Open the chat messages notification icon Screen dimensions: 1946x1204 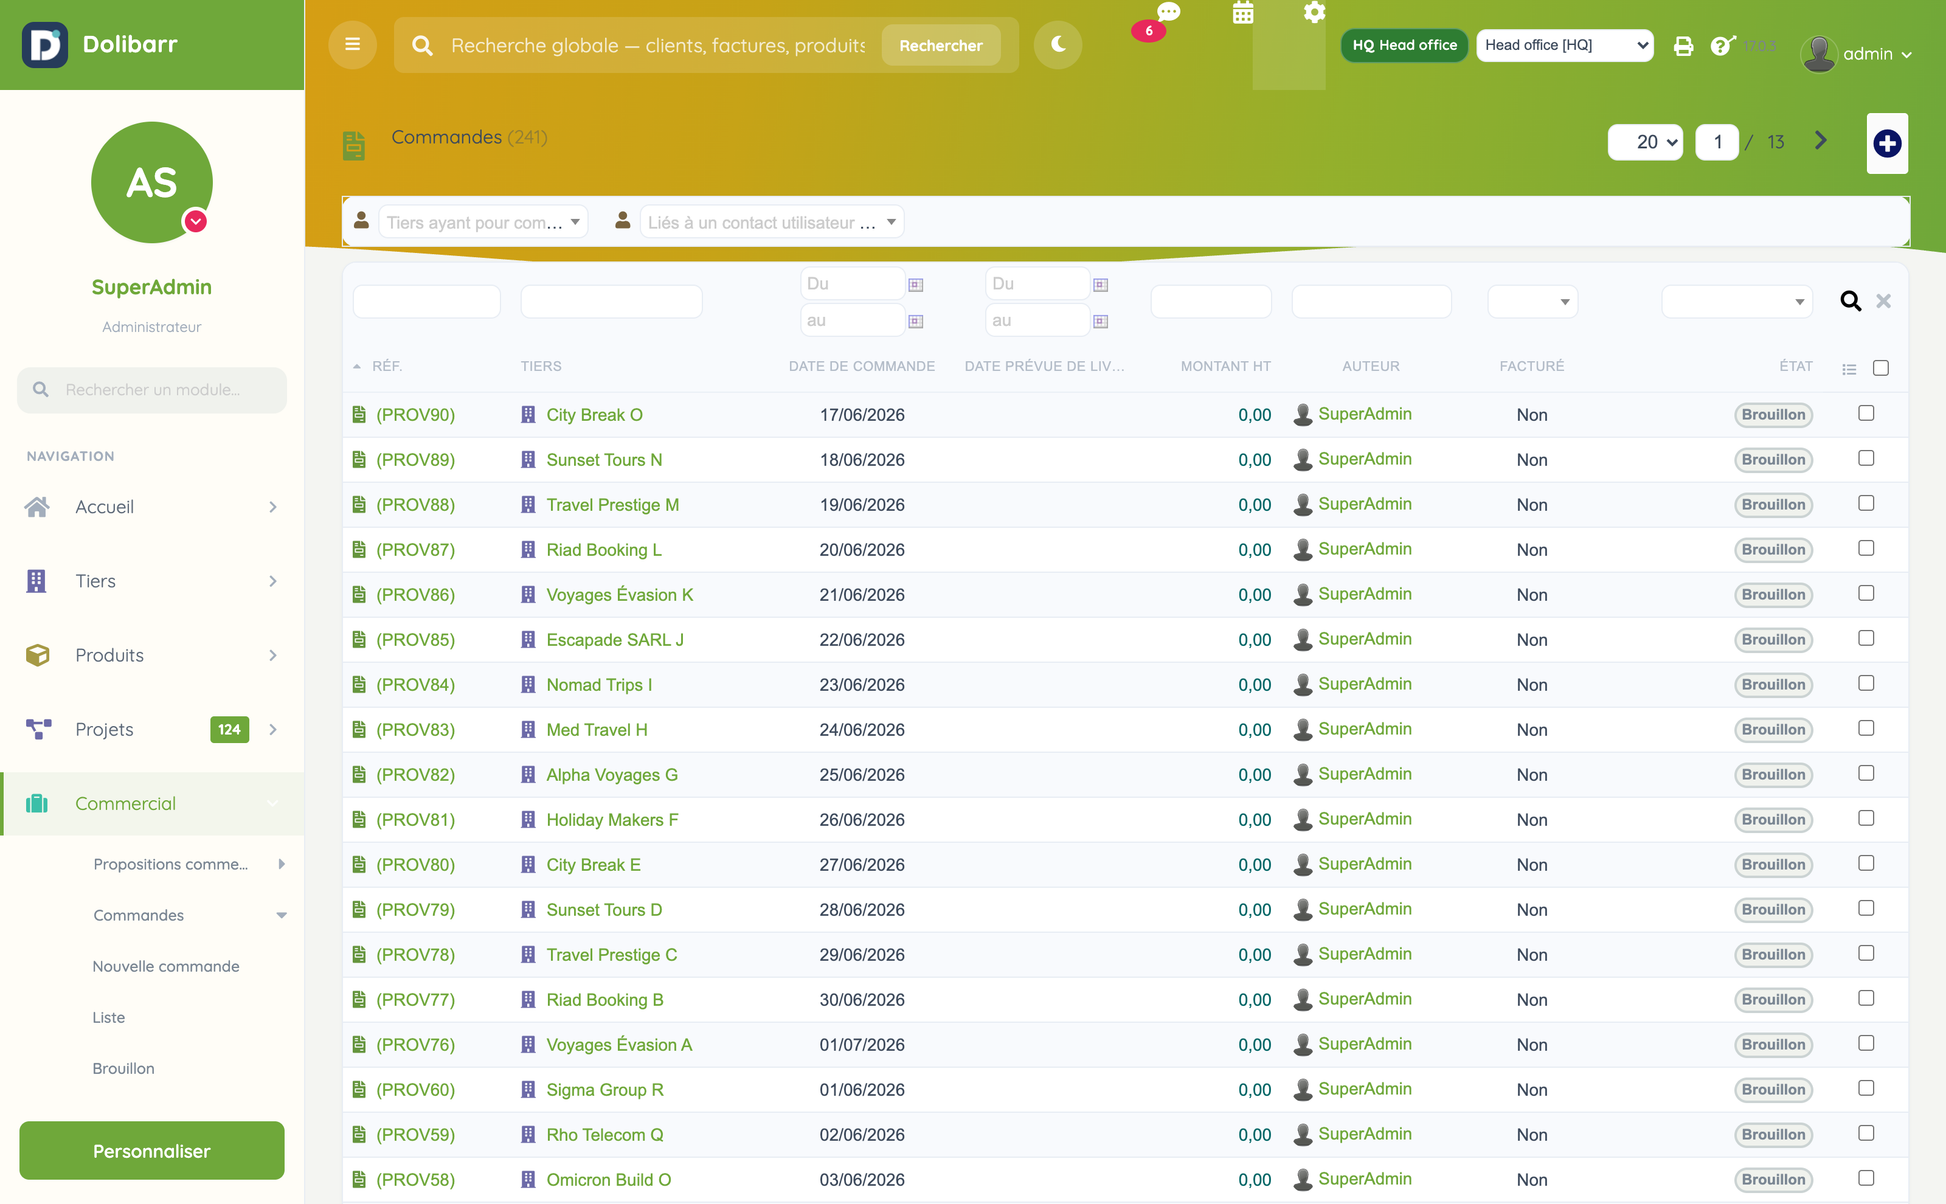coord(1168,12)
